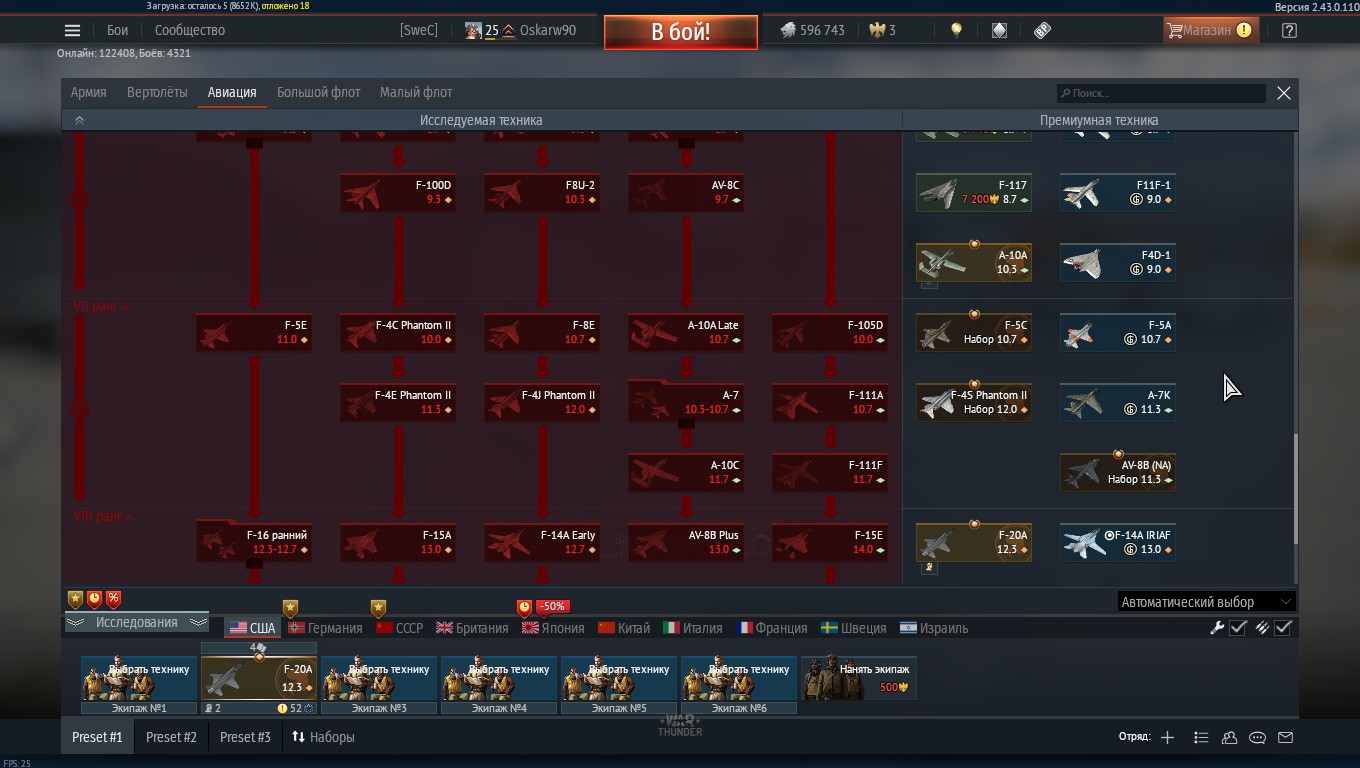Click the F-117 premium aircraft card
The height and width of the screenshot is (768, 1360).
974,192
